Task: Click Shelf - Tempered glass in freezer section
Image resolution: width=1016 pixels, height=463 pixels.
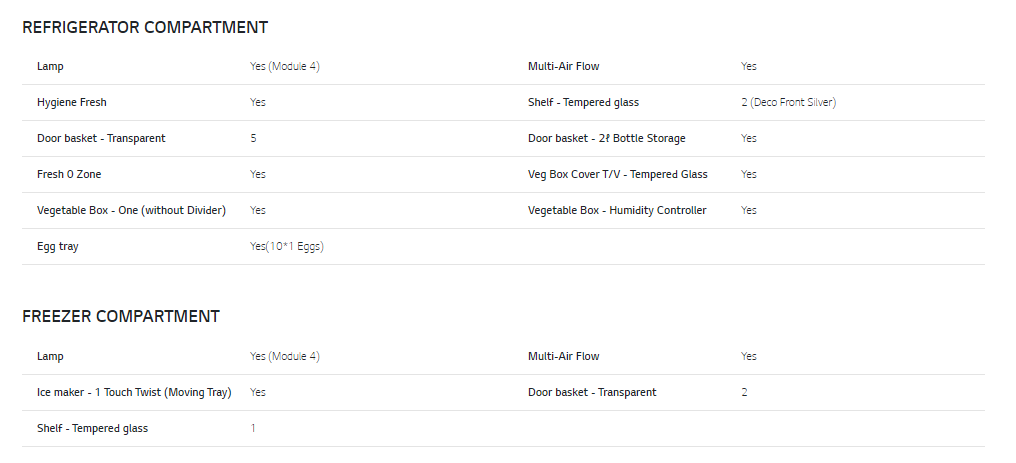Action: click(x=92, y=429)
